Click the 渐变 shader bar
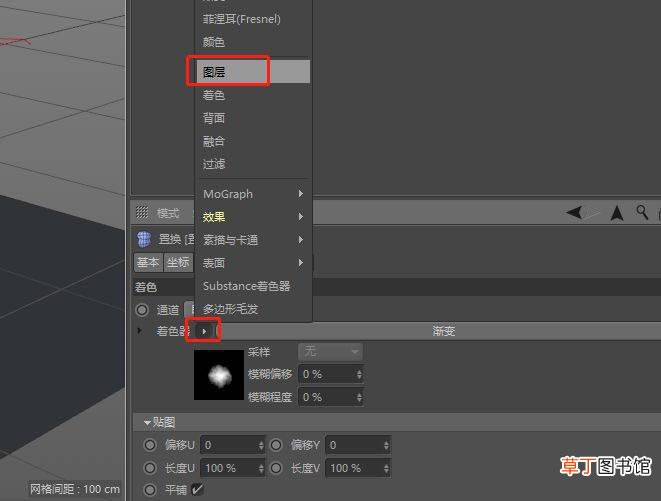This screenshot has width=661, height=501. click(x=441, y=331)
